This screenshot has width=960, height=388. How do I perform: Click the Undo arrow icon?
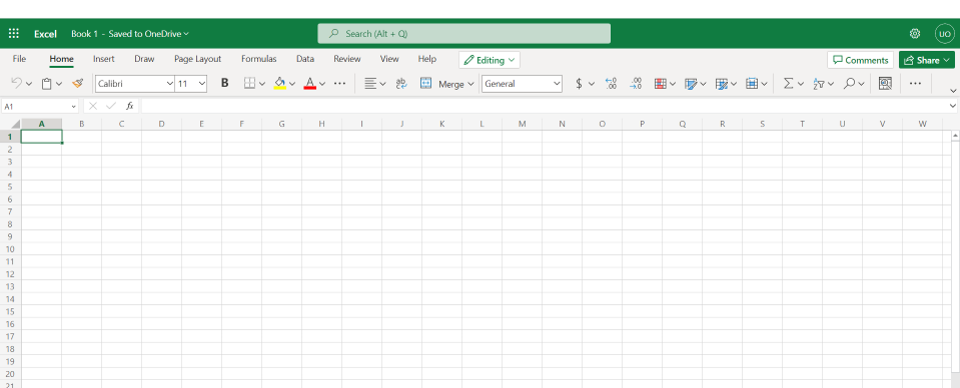point(17,84)
